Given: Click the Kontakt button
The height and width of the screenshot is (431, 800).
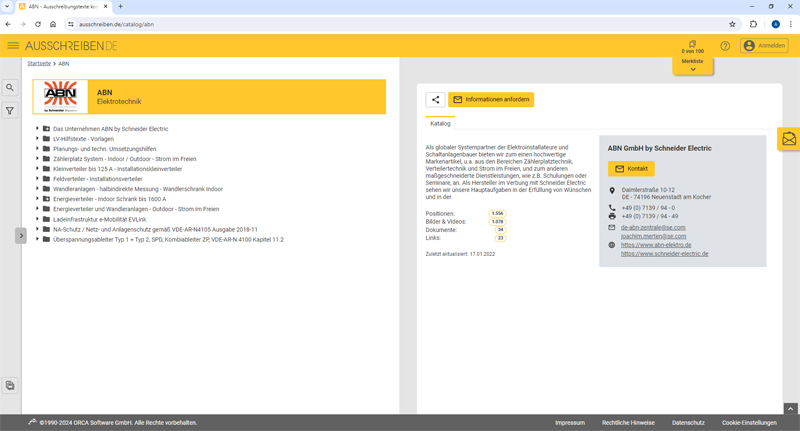Looking at the screenshot, I should click(631, 169).
